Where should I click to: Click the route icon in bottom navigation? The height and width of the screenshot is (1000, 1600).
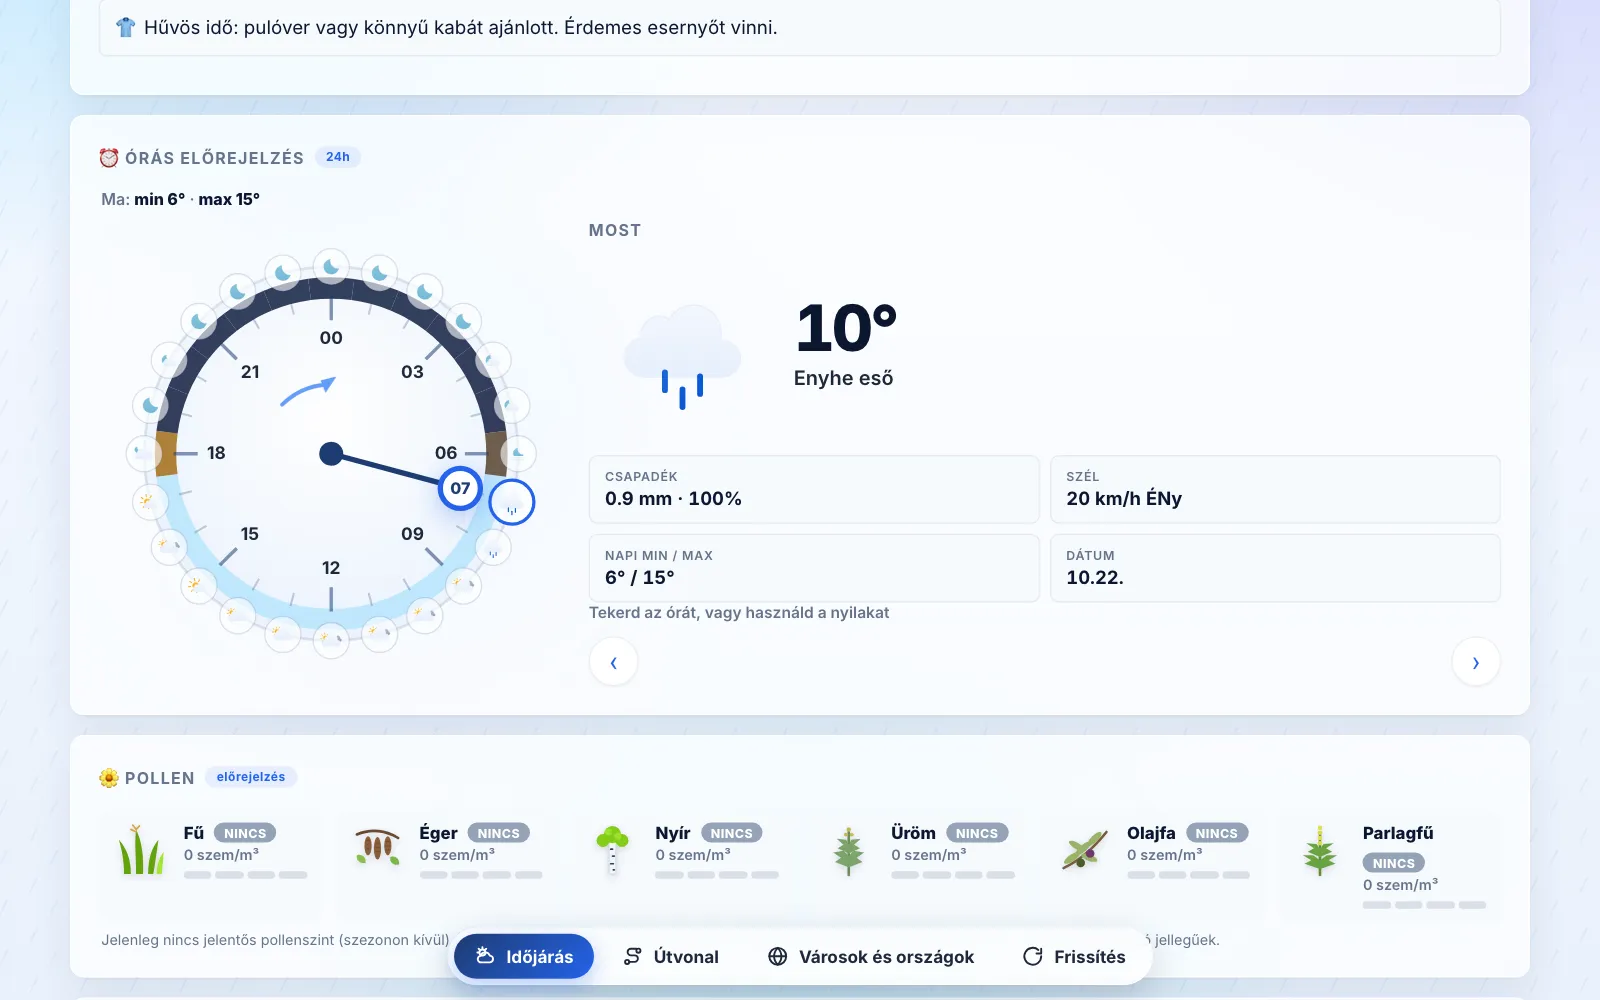[x=632, y=956]
